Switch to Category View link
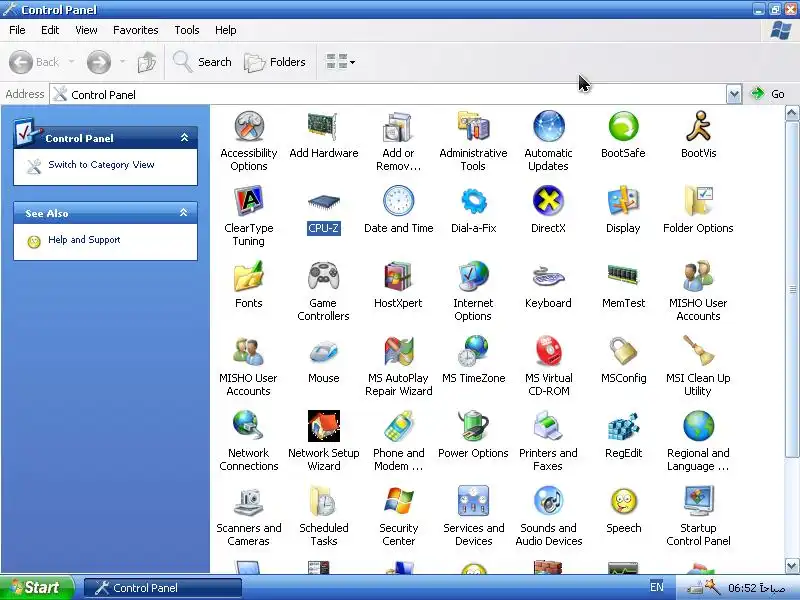Image resolution: width=800 pixels, height=600 pixels. click(101, 165)
